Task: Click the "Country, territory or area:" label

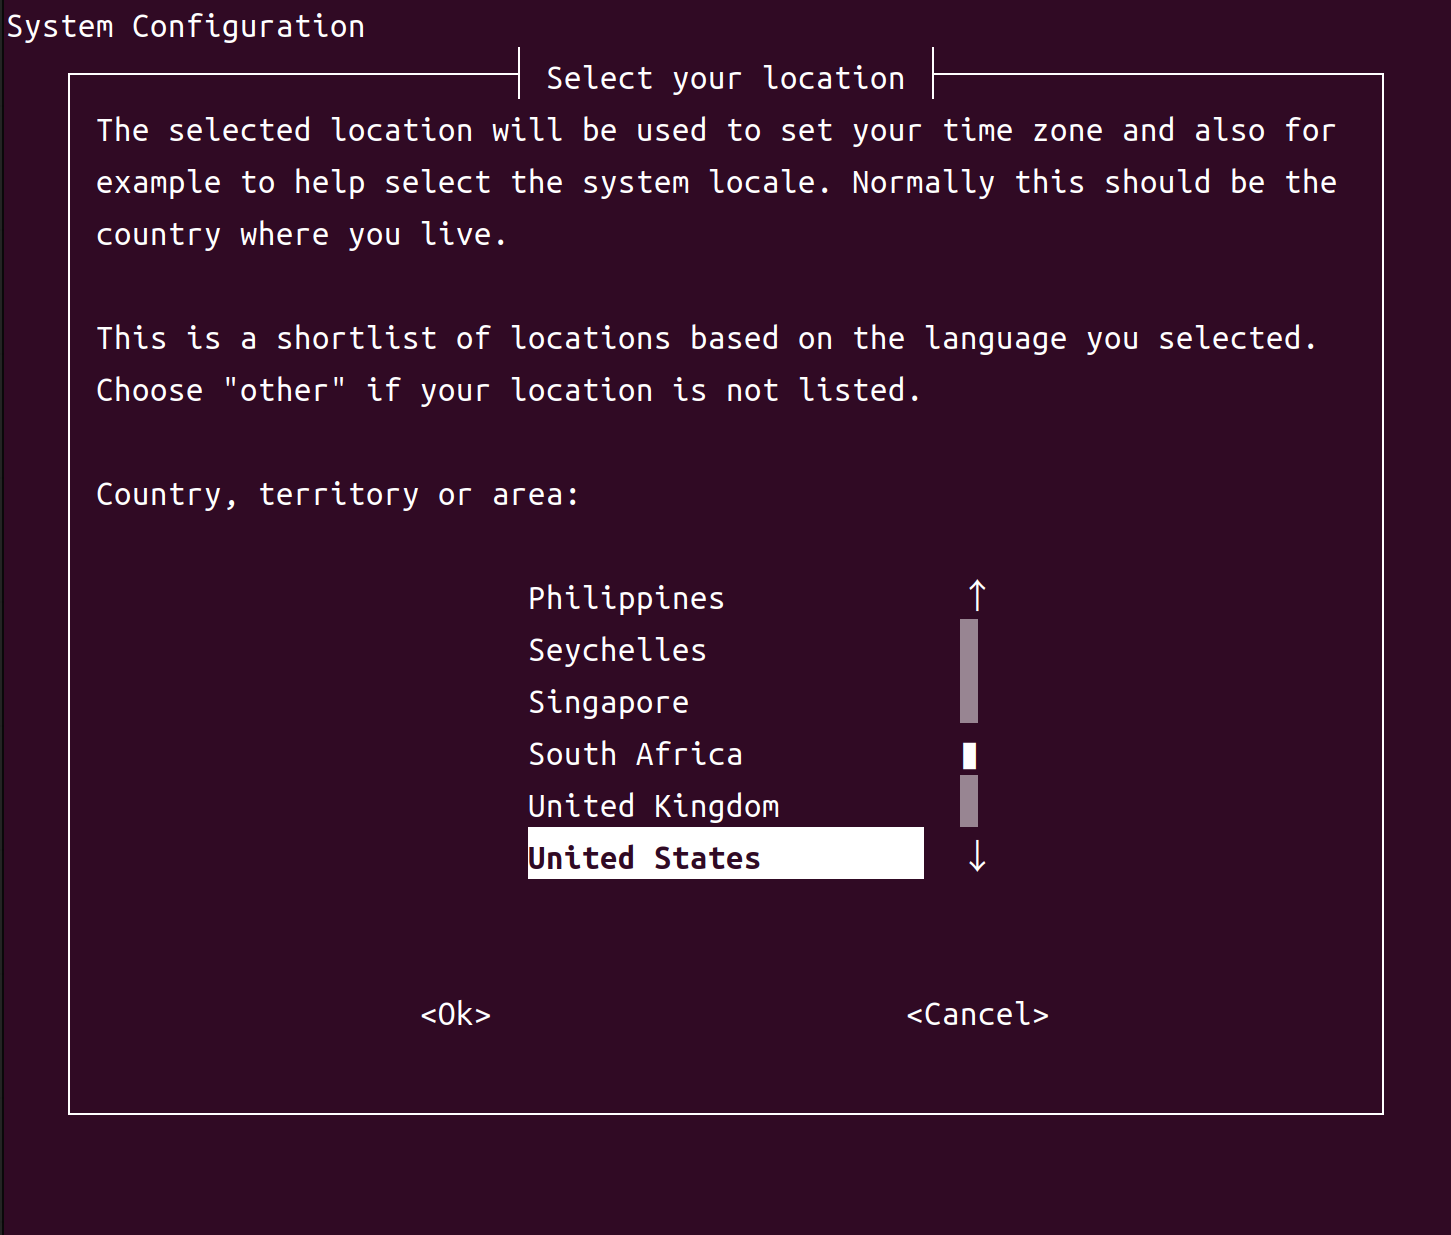Action: coord(337,494)
